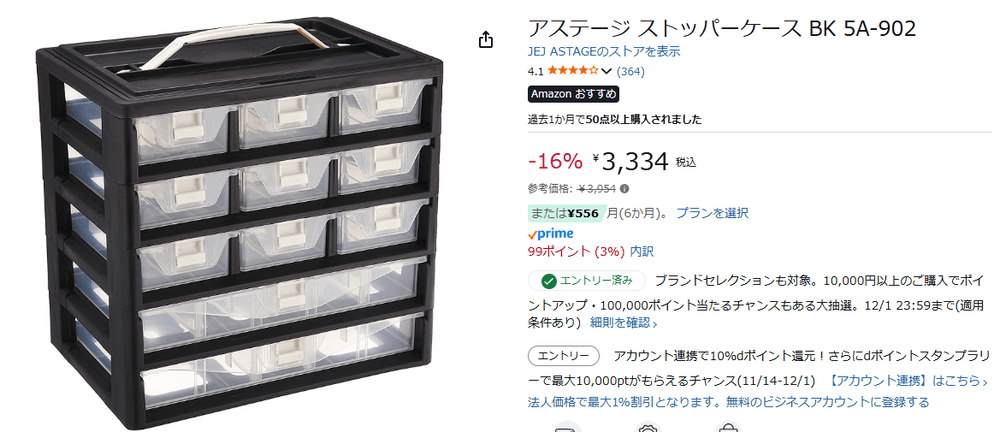This screenshot has height=432, width=1000.
Task: Click the partially visible card icon at the bottom
Action: coord(568,428)
